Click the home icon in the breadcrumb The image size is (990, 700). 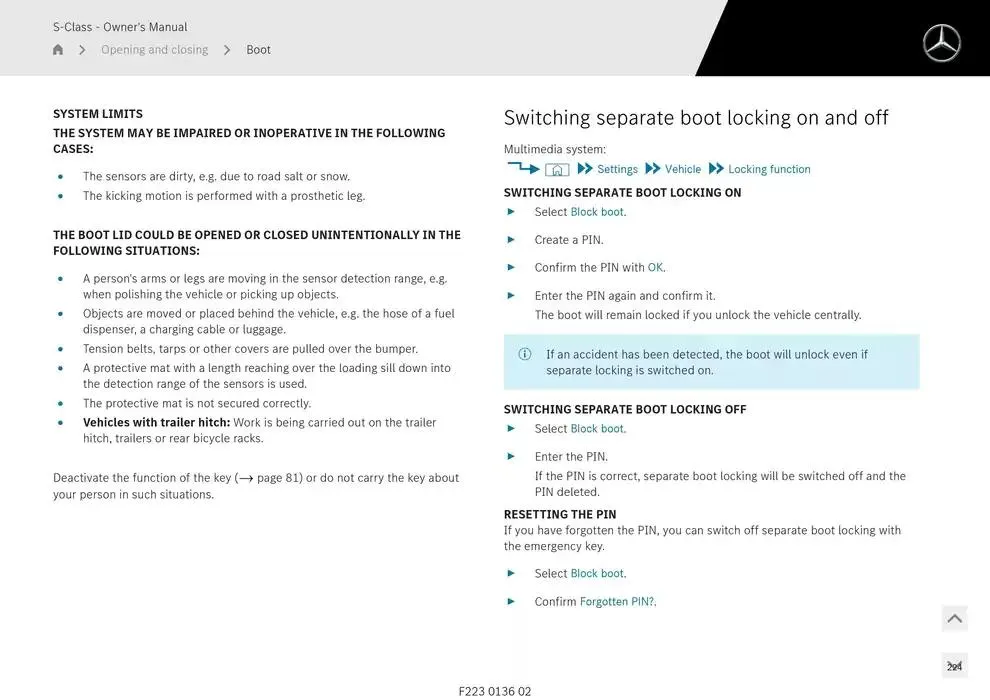[x=57, y=48]
